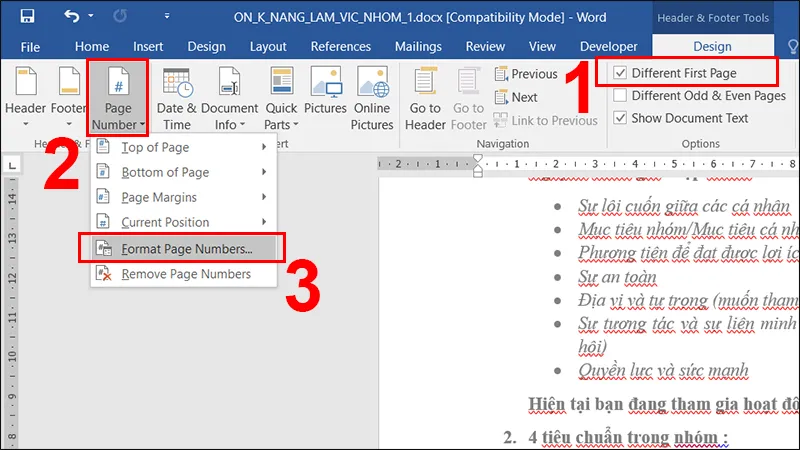This screenshot has height=450, width=800.
Task: Enable Different Odd & Even Pages
Action: (x=621, y=96)
